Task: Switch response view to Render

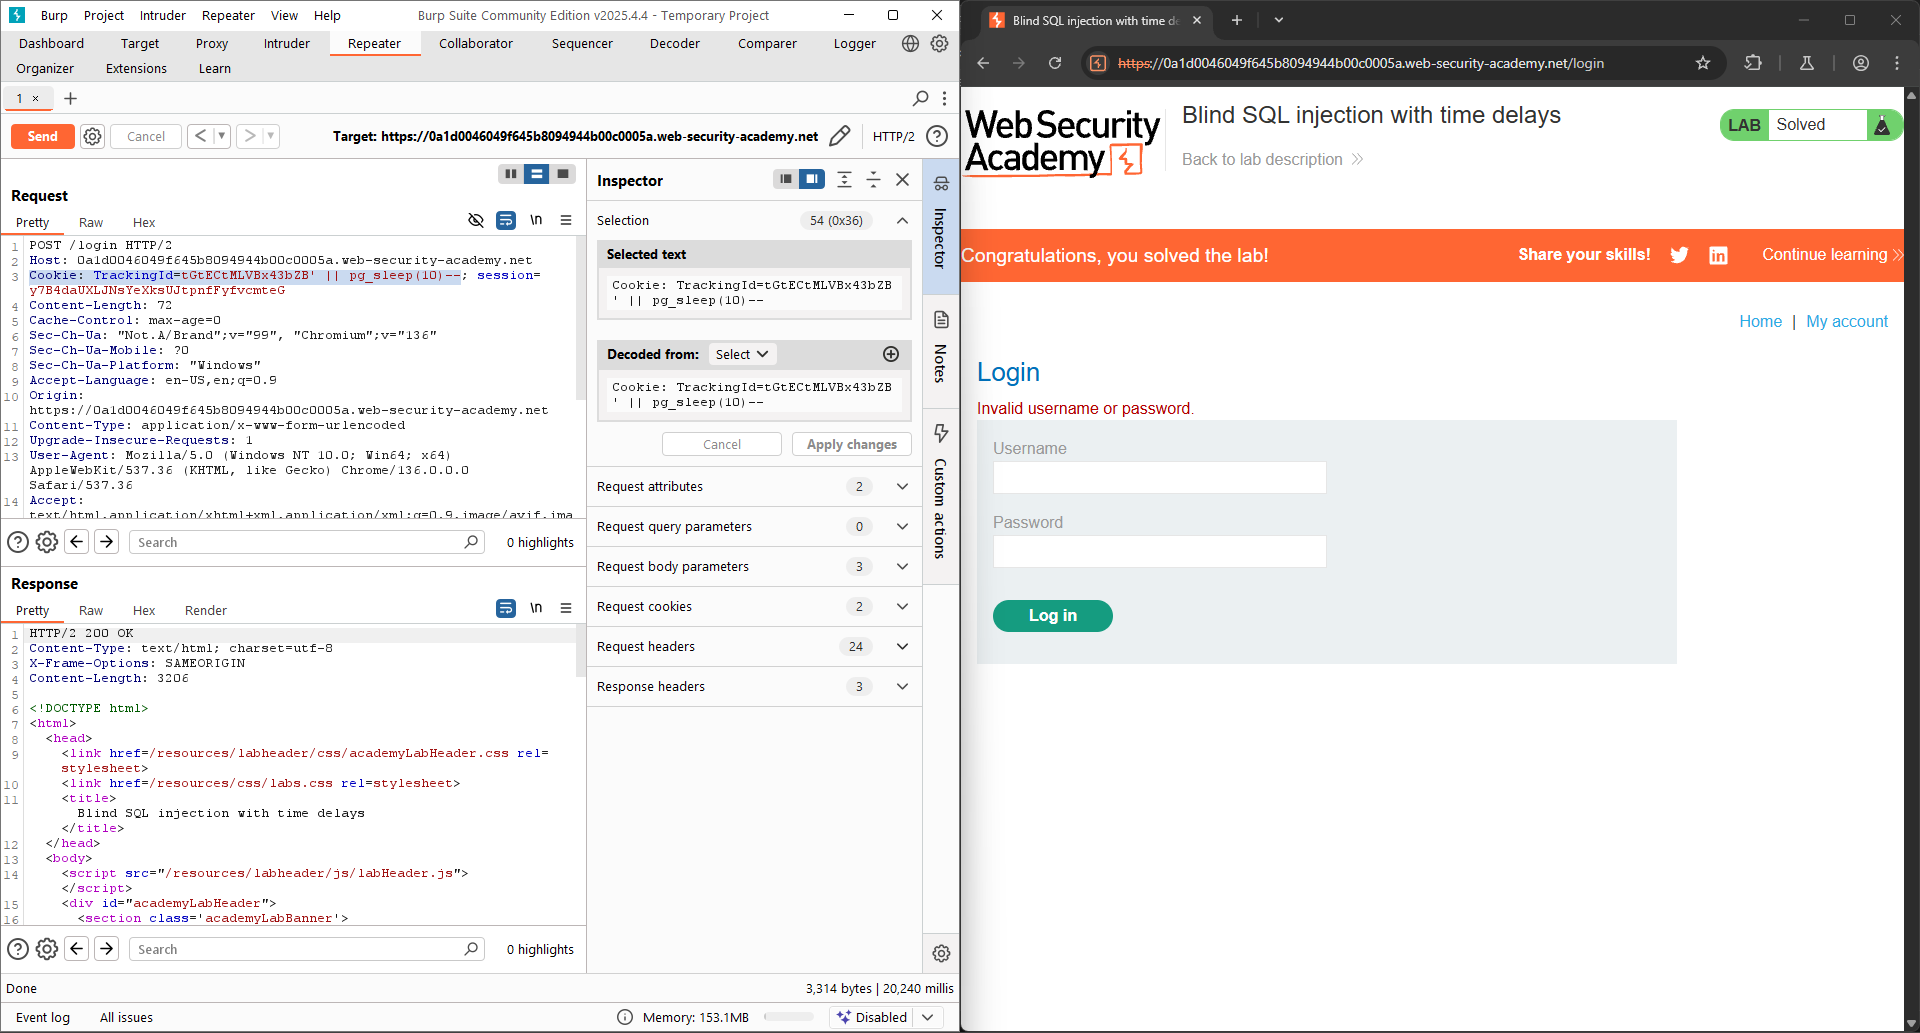Action: 206,610
